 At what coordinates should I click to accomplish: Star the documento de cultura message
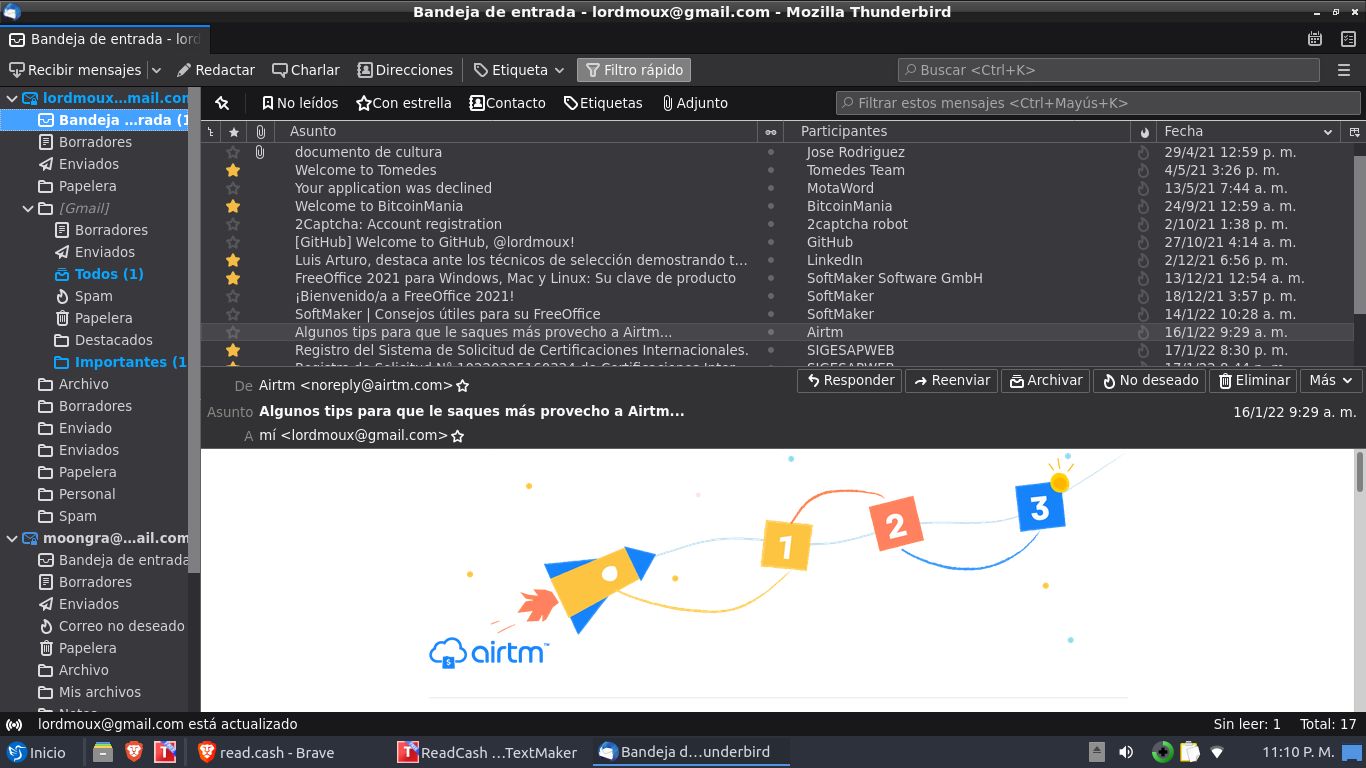233,152
